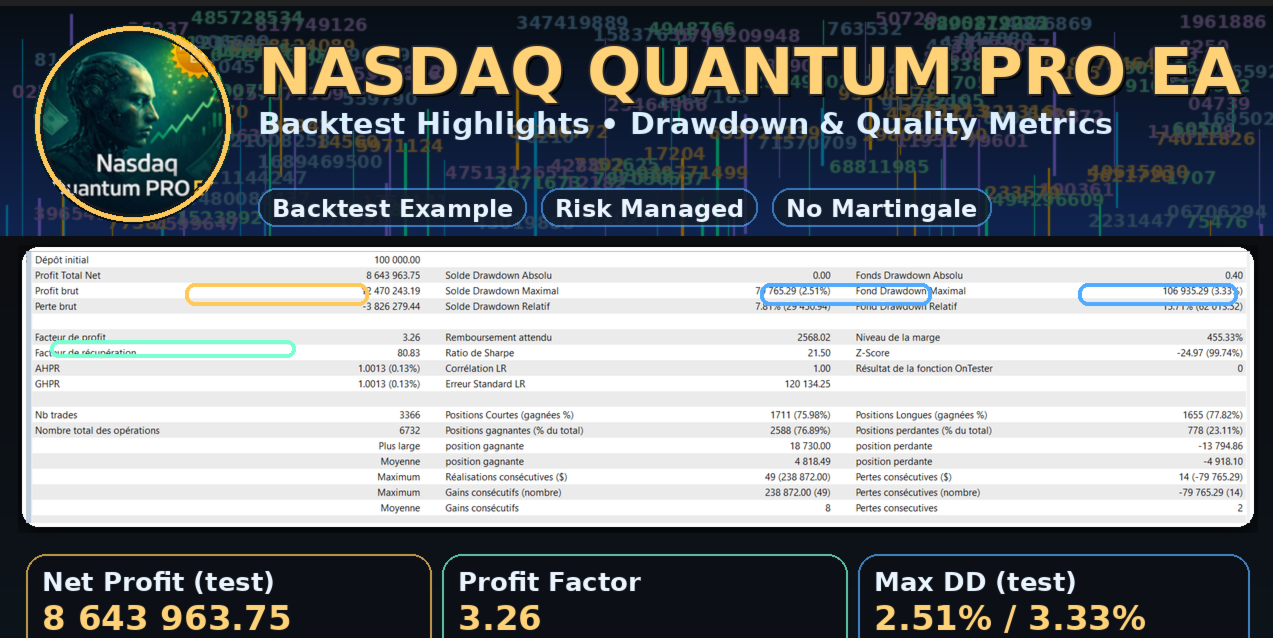Select the Max DD (test) summary card
Screen dimensions: 1273x638
click(x=1054, y=597)
